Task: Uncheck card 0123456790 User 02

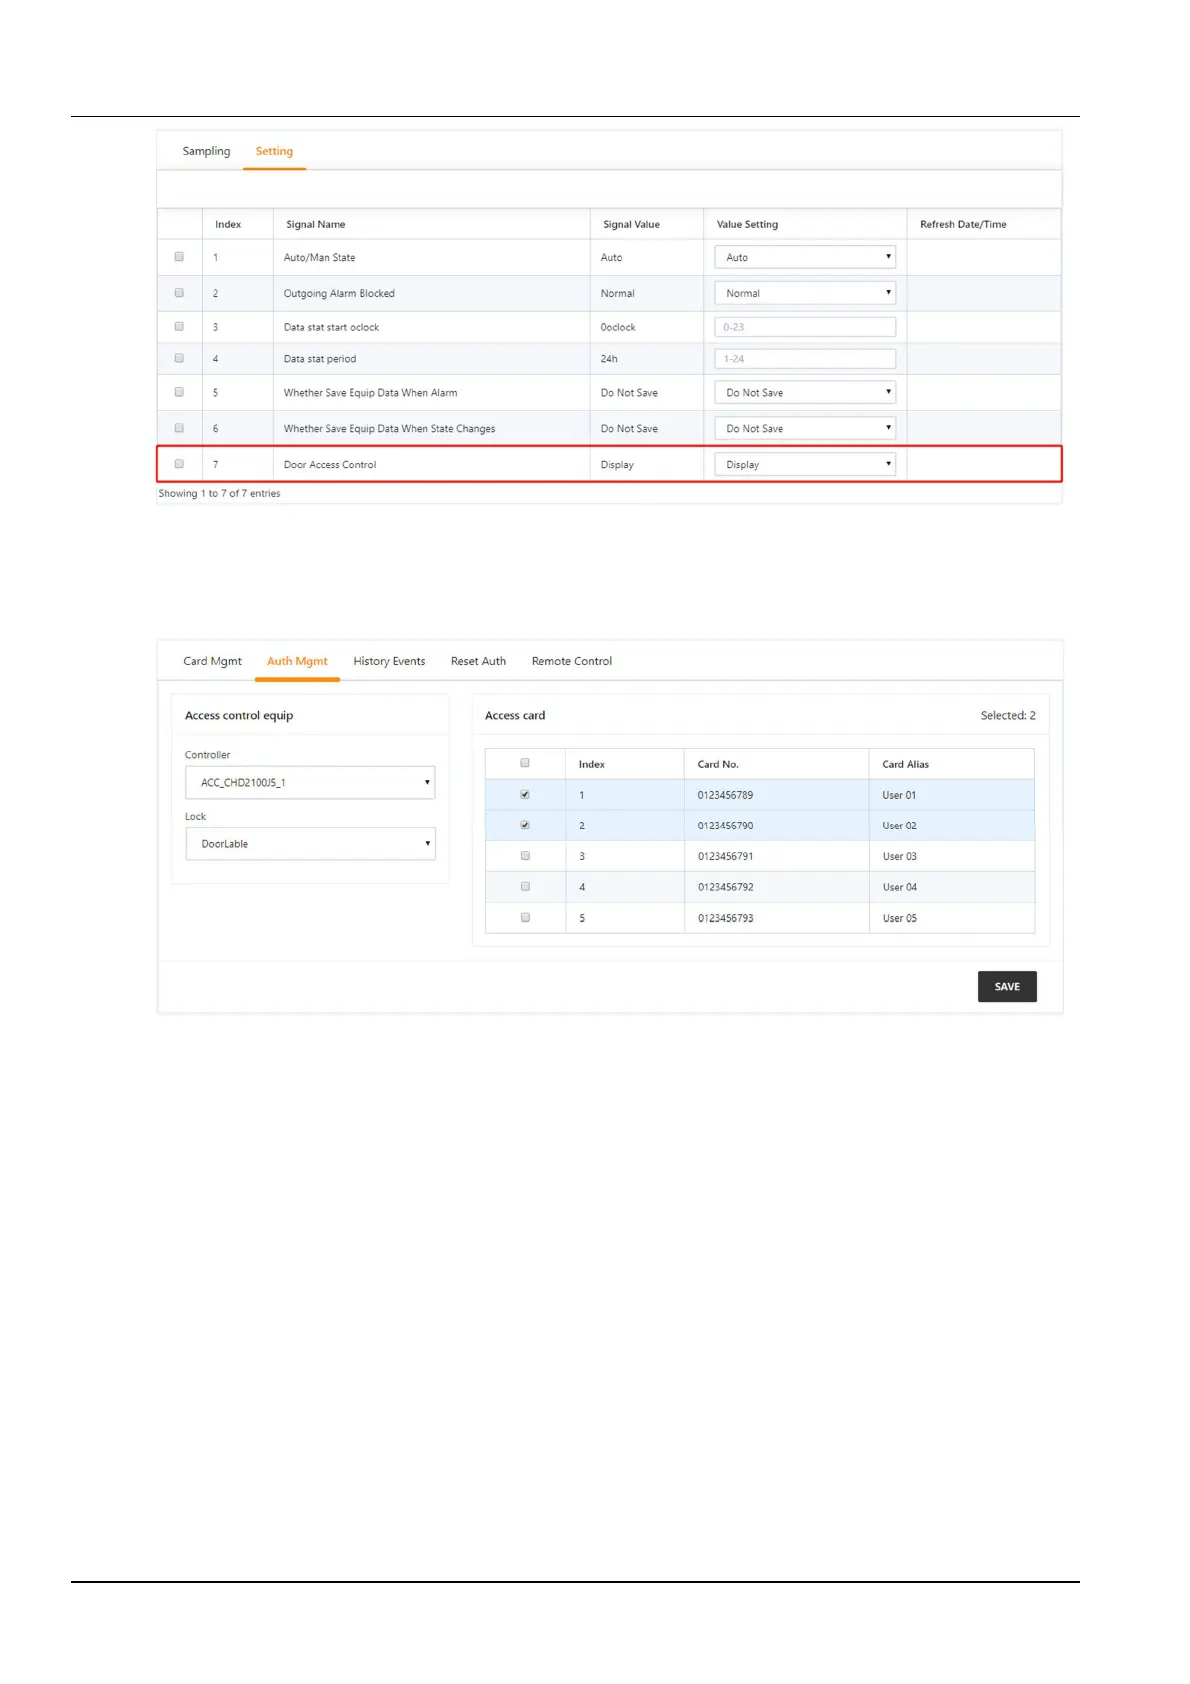Action: (525, 825)
